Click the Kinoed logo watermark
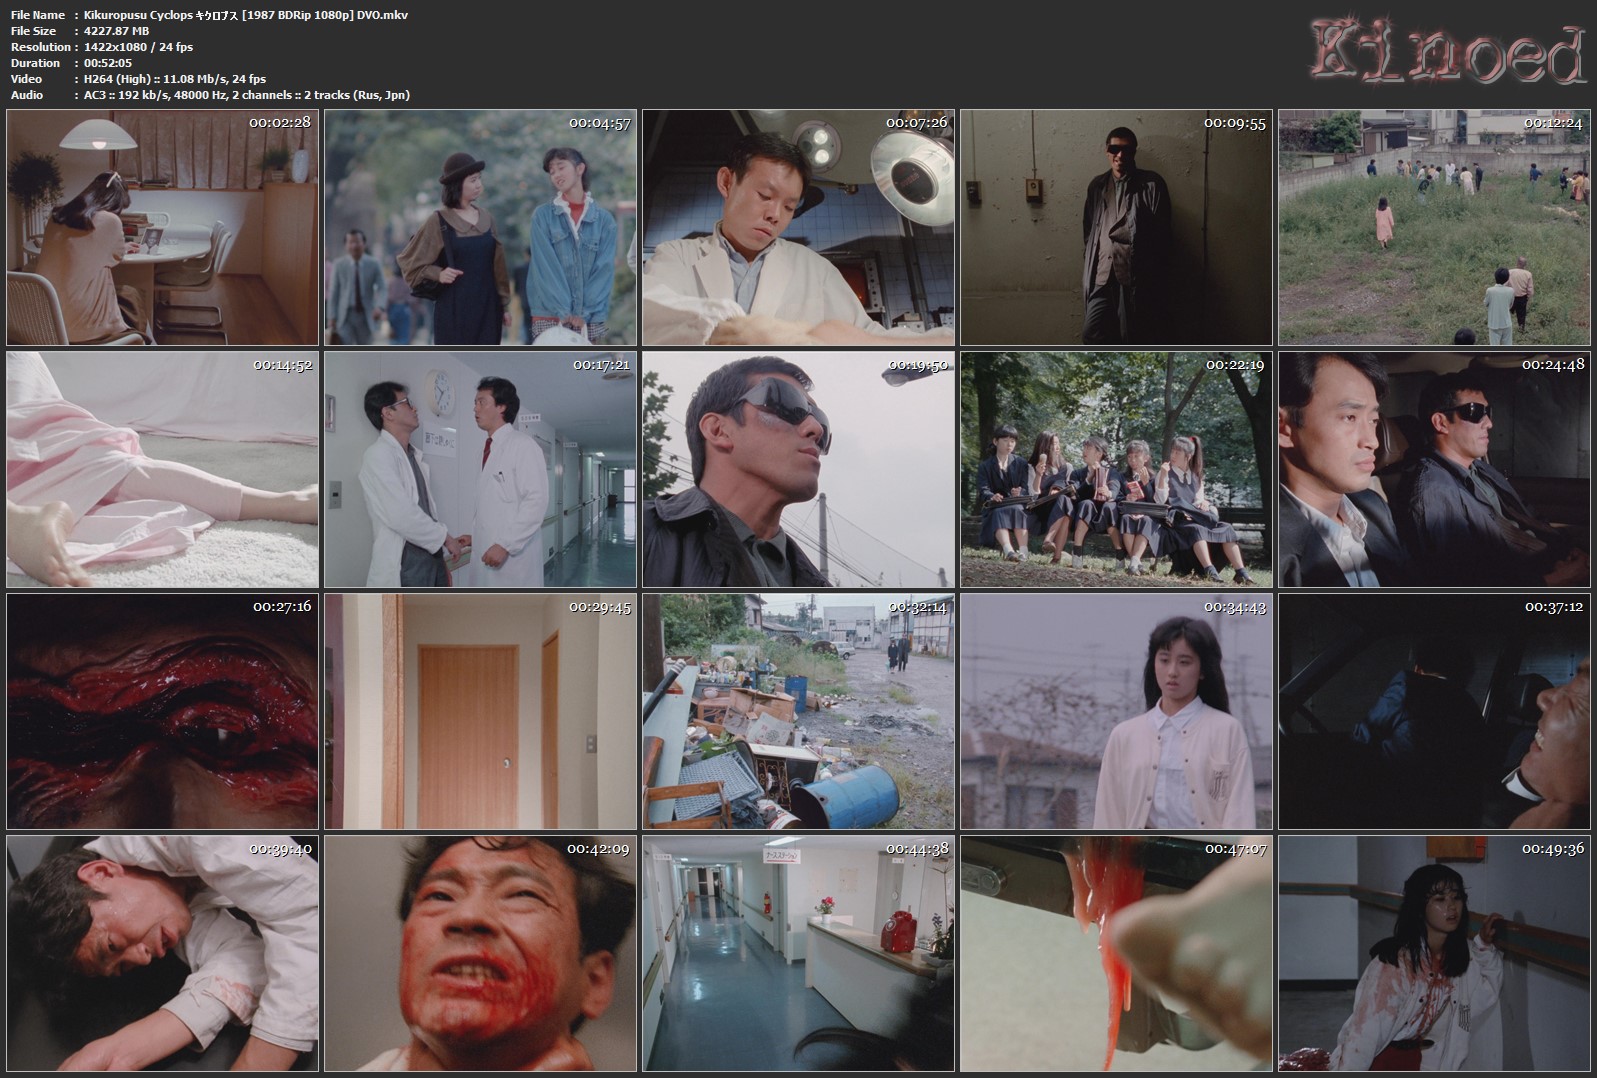This screenshot has height=1078, width=1597. [1447, 54]
